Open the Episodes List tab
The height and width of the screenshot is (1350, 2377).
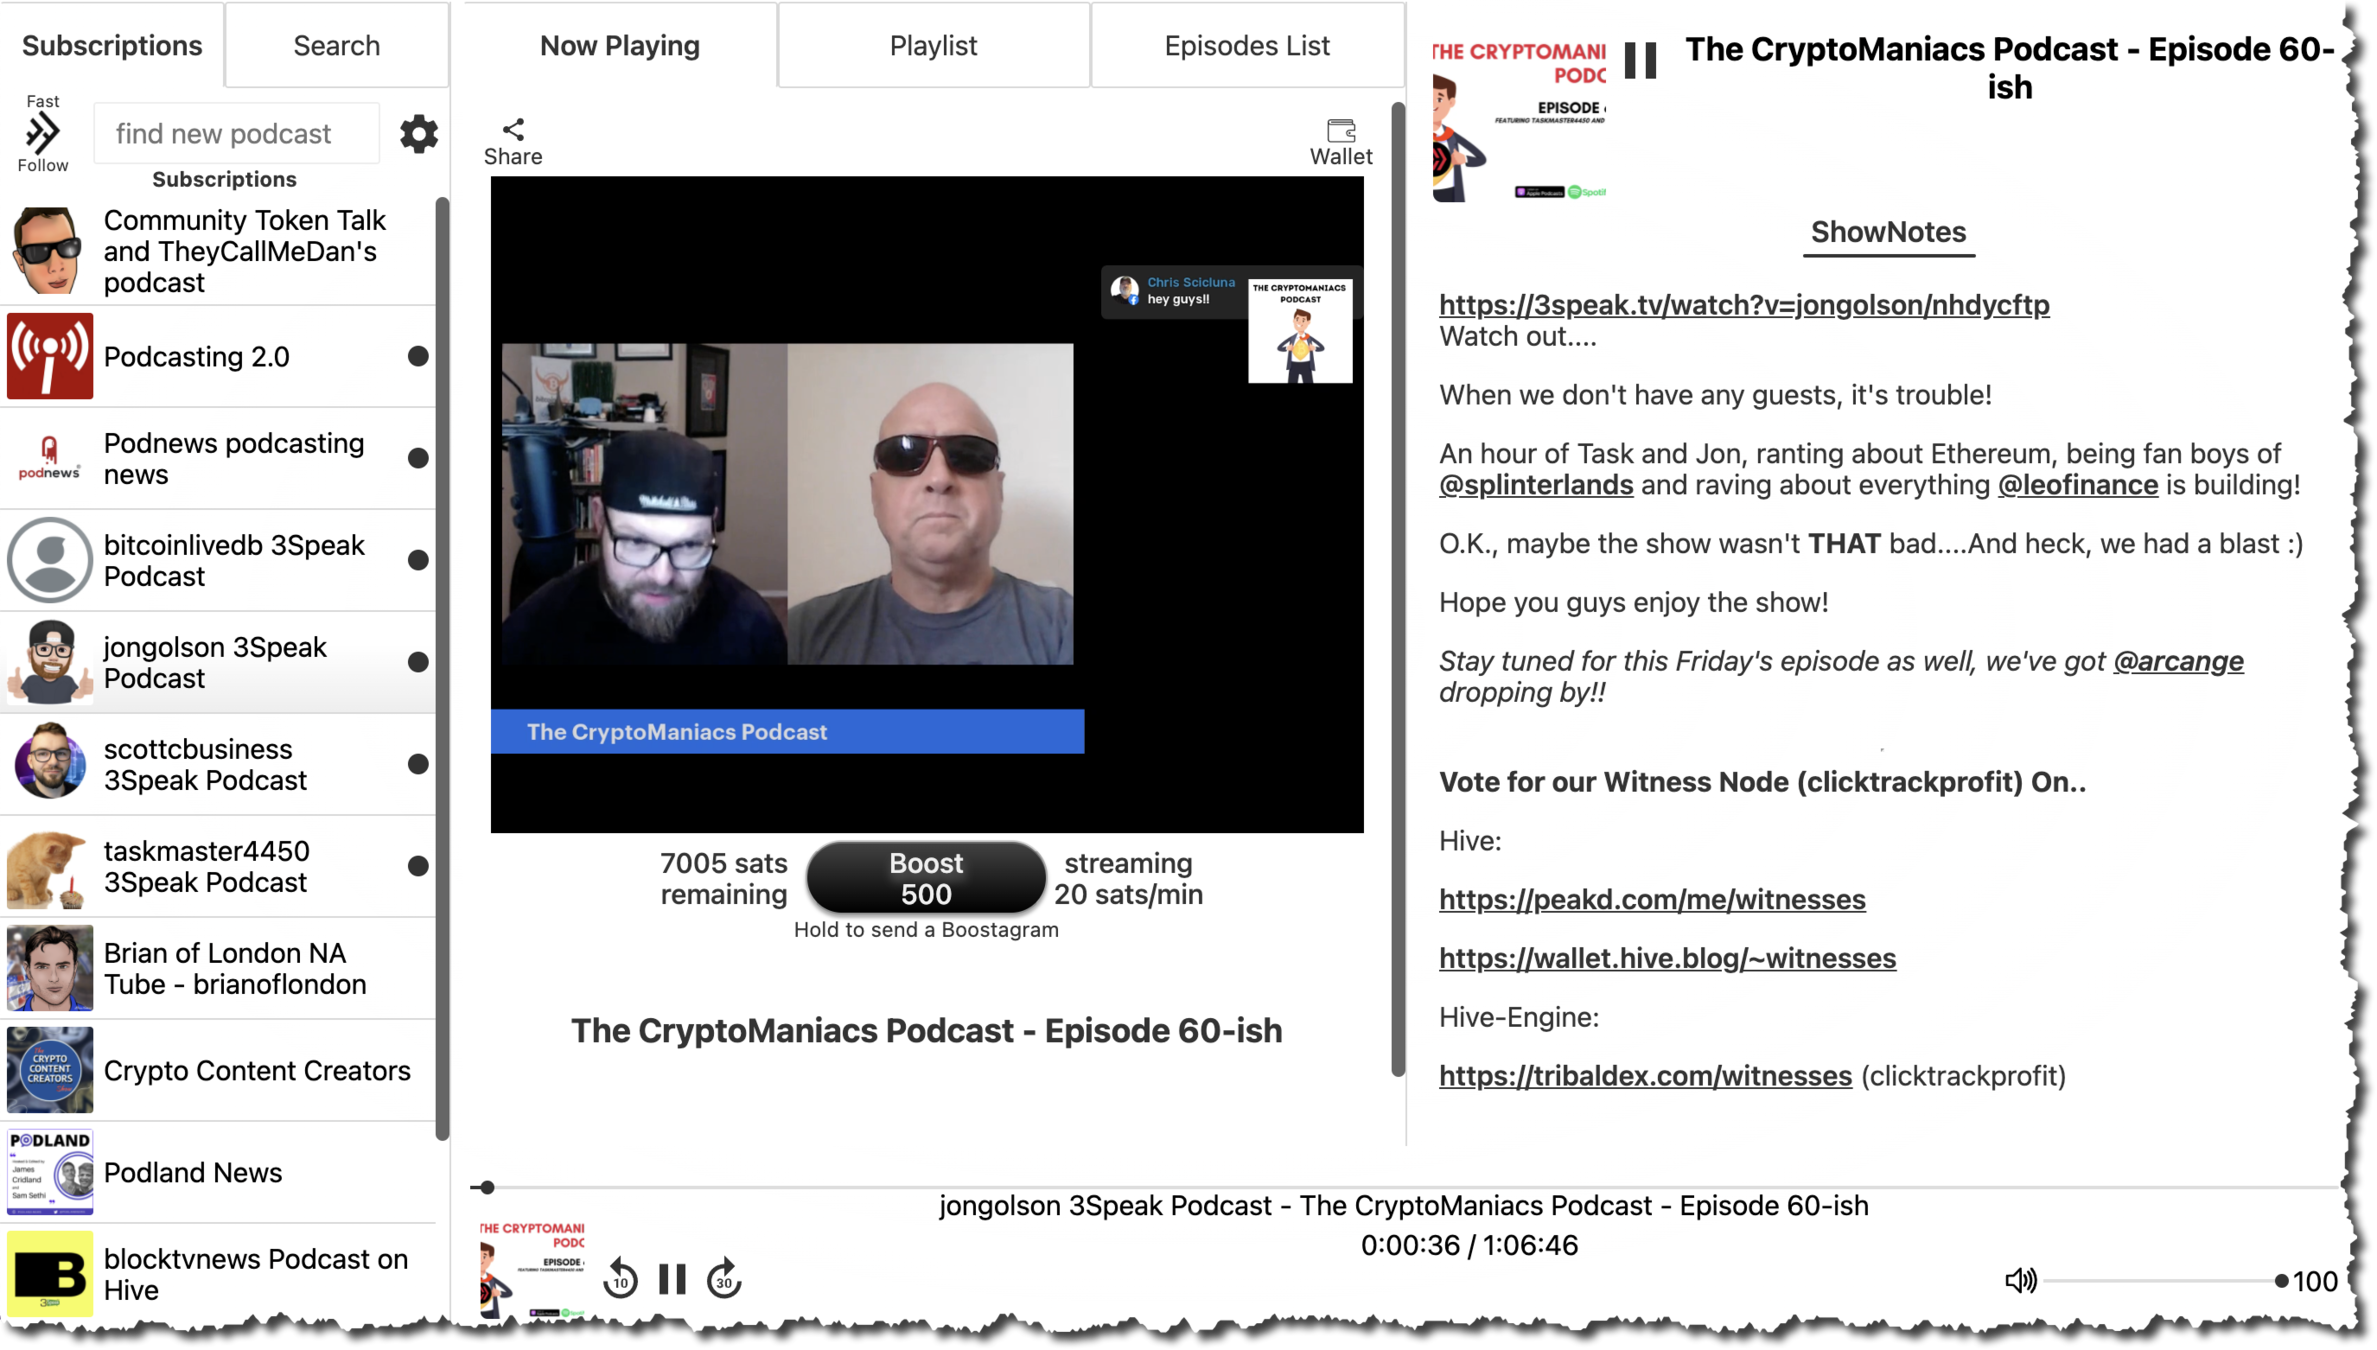(1246, 46)
